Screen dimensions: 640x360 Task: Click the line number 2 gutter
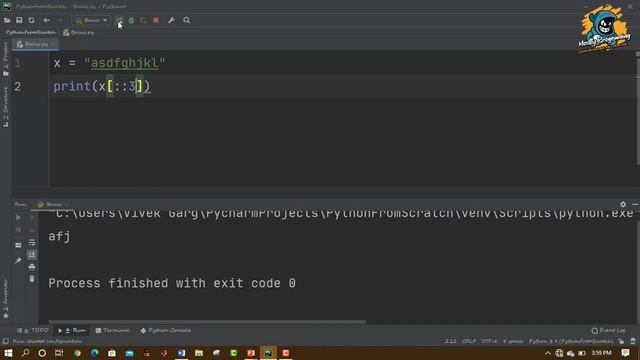(18, 87)
